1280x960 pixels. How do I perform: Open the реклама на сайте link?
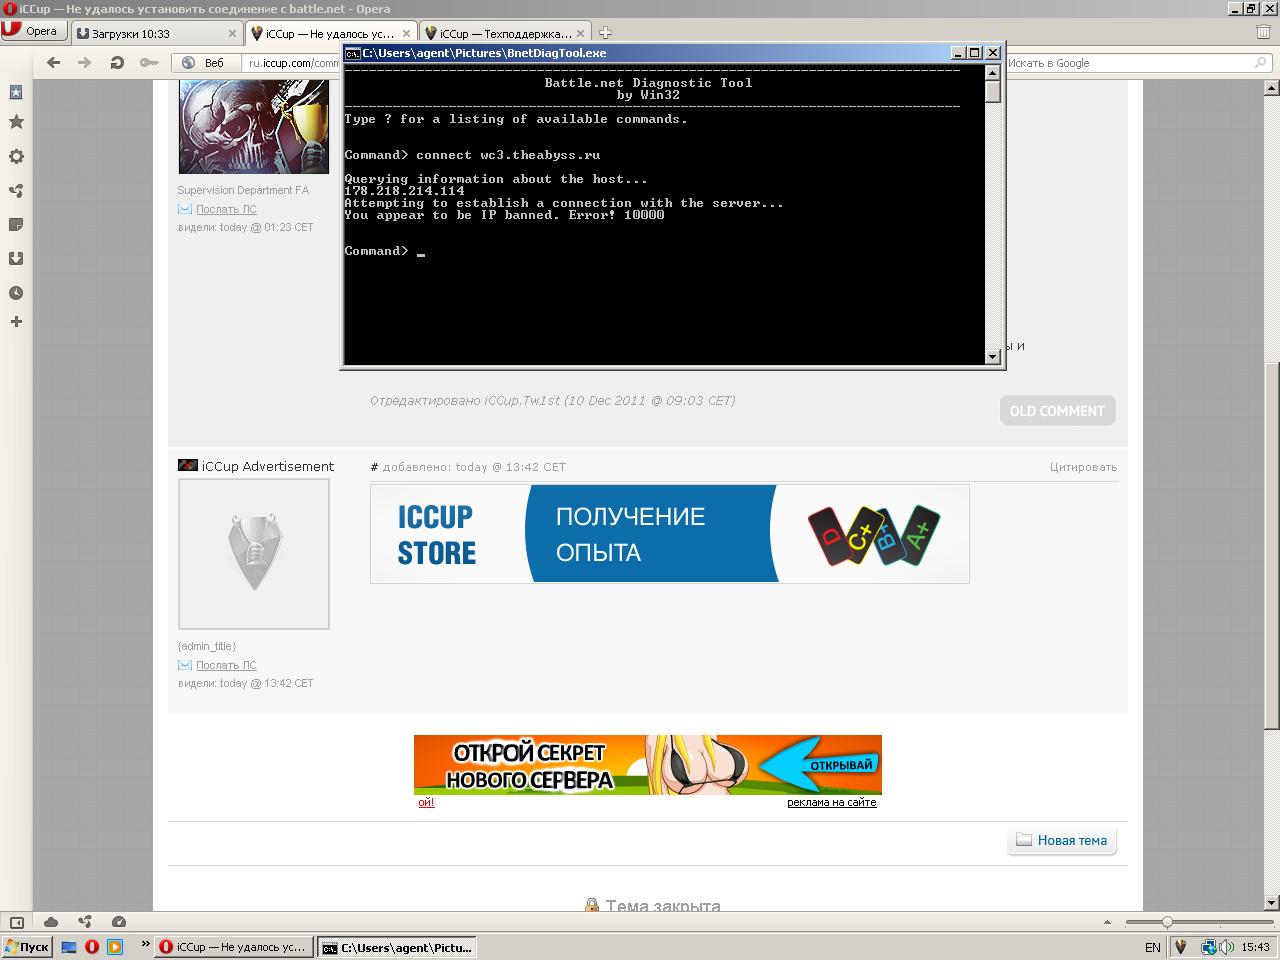coord(832,802)
